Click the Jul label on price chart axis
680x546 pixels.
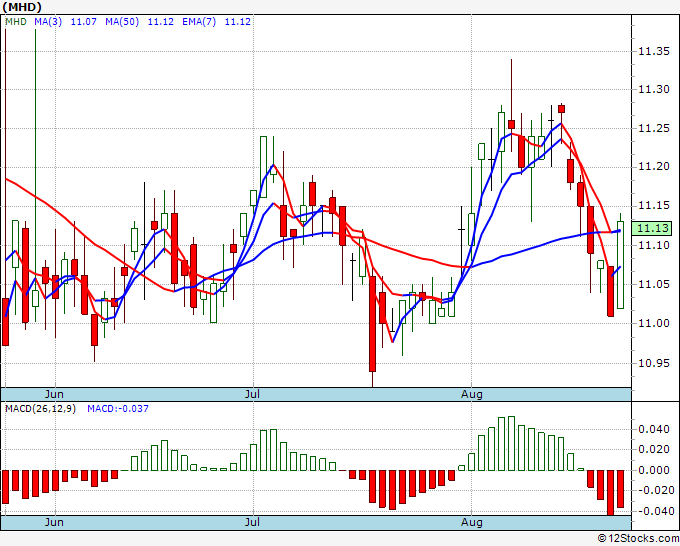252,394
